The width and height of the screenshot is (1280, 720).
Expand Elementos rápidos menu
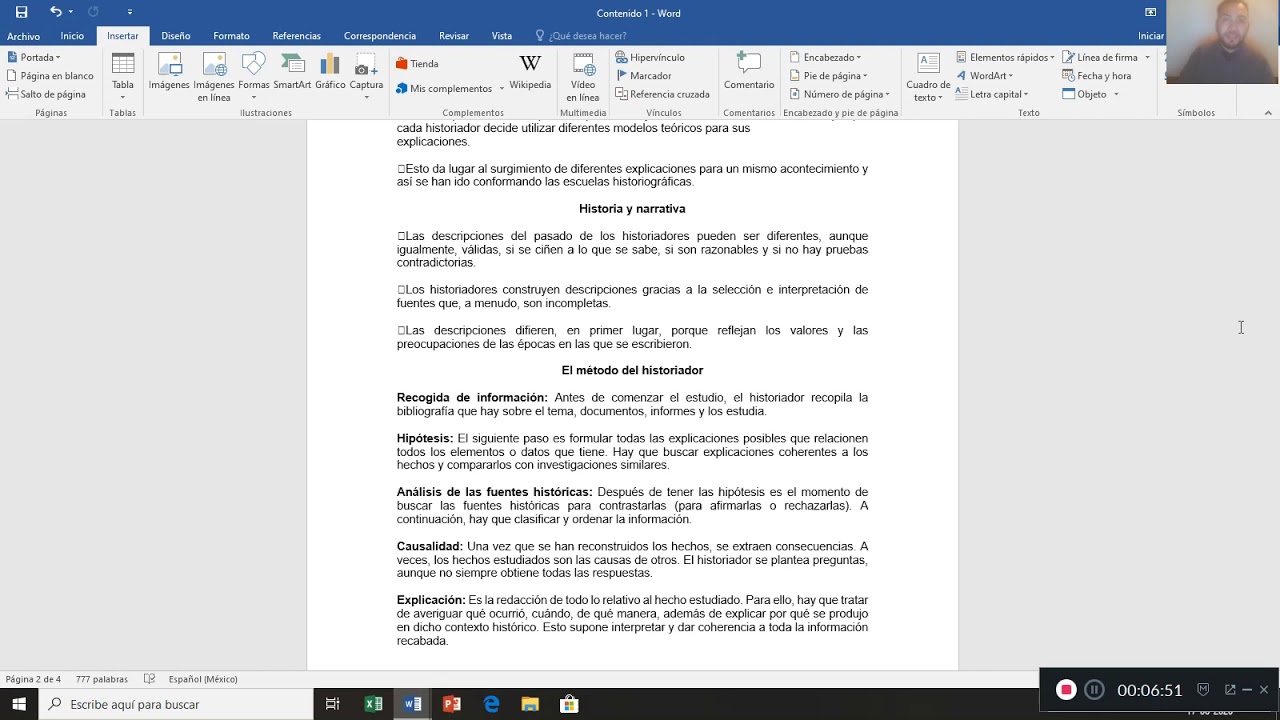[x=1005, y=57]
